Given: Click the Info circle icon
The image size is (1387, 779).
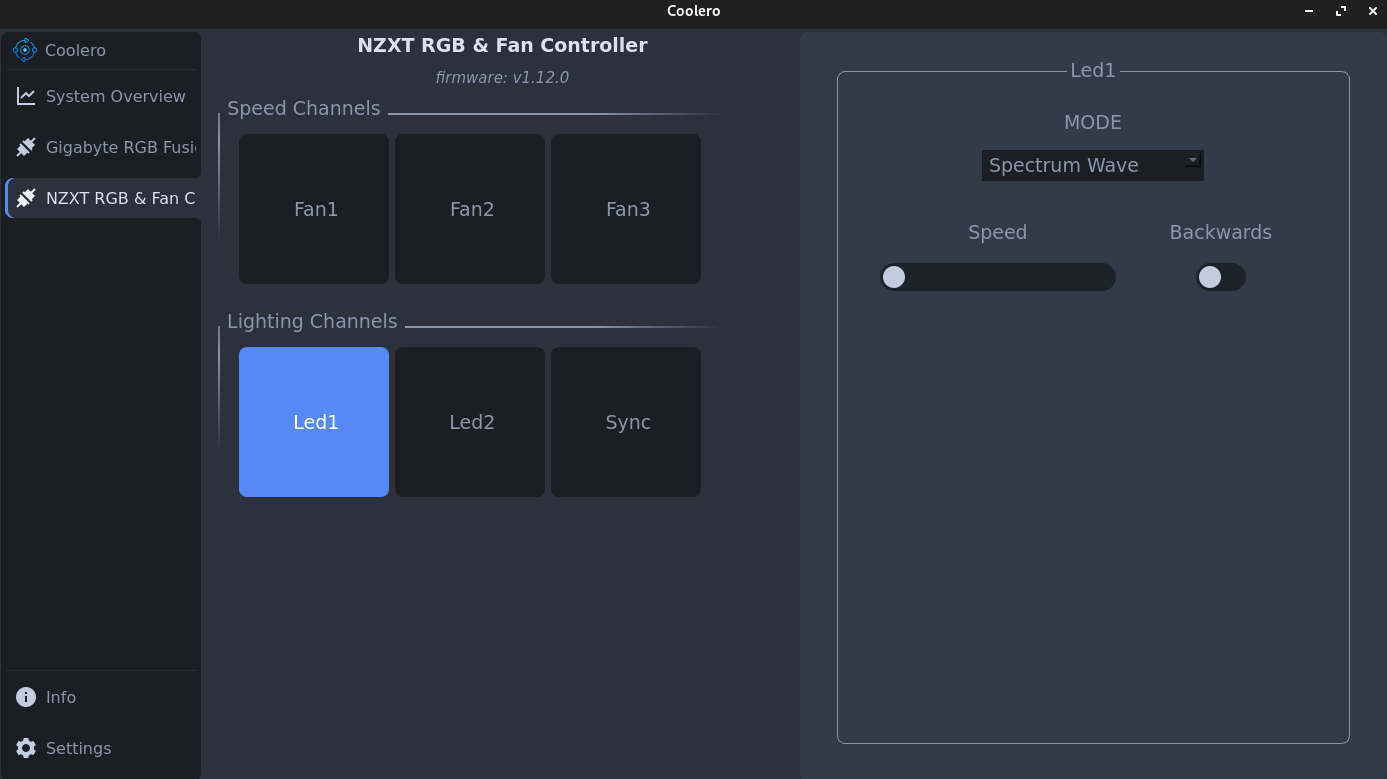Looking at the screenshot, I should (26, 697).
